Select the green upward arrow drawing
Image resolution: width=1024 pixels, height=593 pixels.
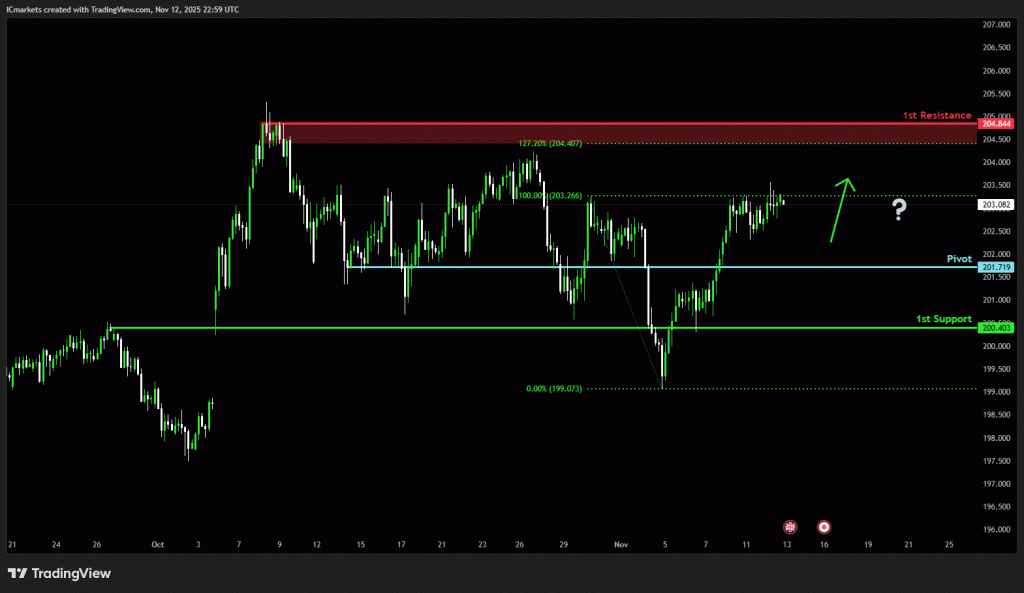(x=840, y=209)
